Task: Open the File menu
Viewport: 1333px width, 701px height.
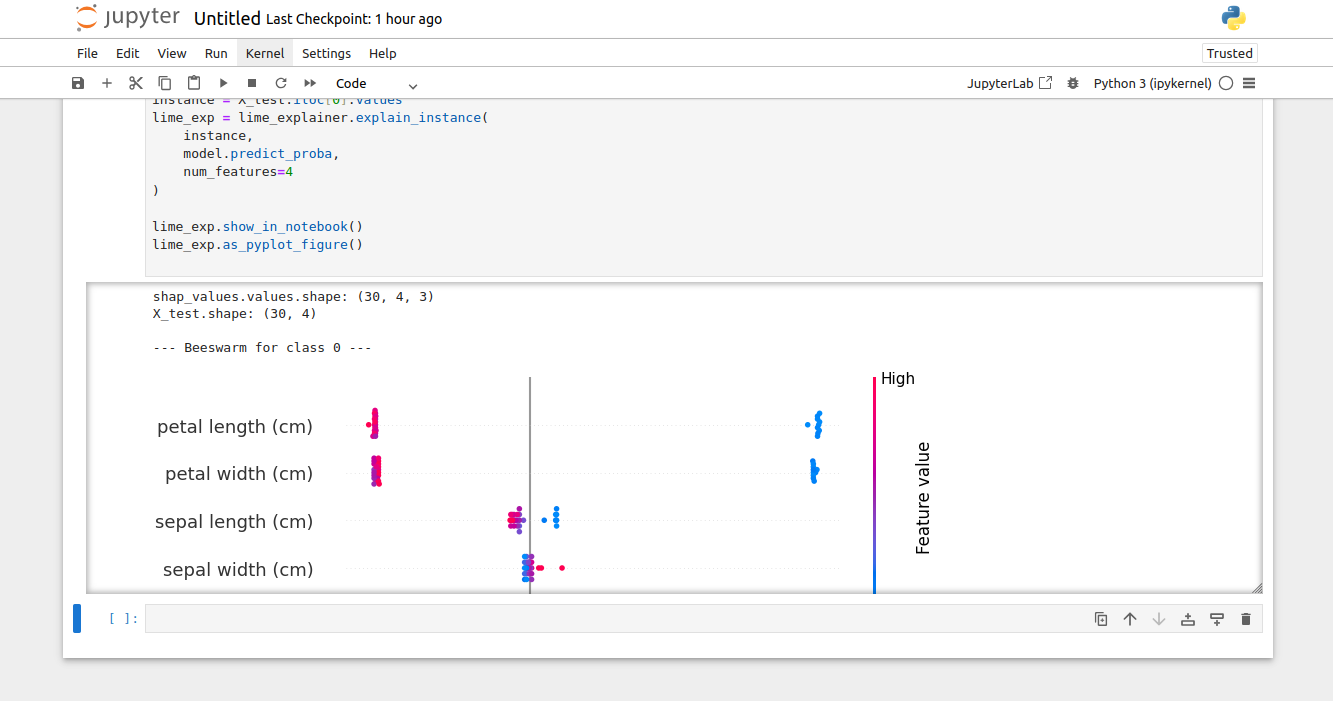Action: tap(88, 53)
